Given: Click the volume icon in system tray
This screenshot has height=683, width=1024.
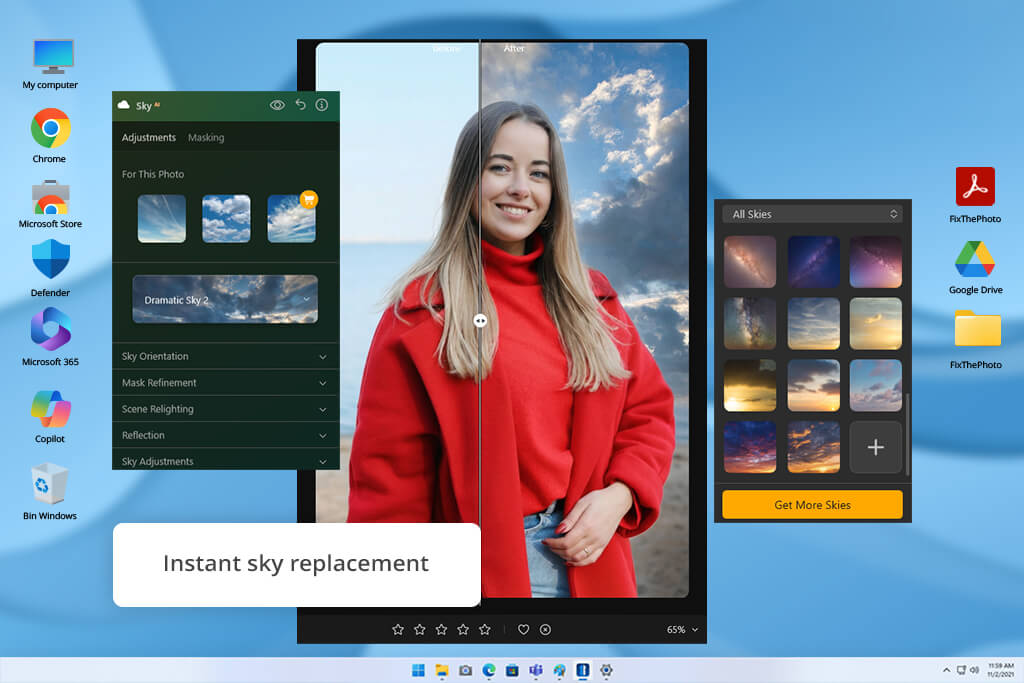Looking at the screenshot, I should coord(974,670).
